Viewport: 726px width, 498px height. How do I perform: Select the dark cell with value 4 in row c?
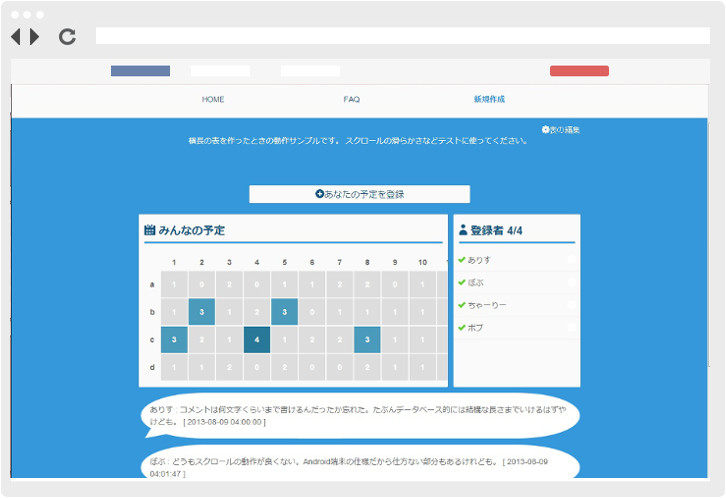pos(257,339)
